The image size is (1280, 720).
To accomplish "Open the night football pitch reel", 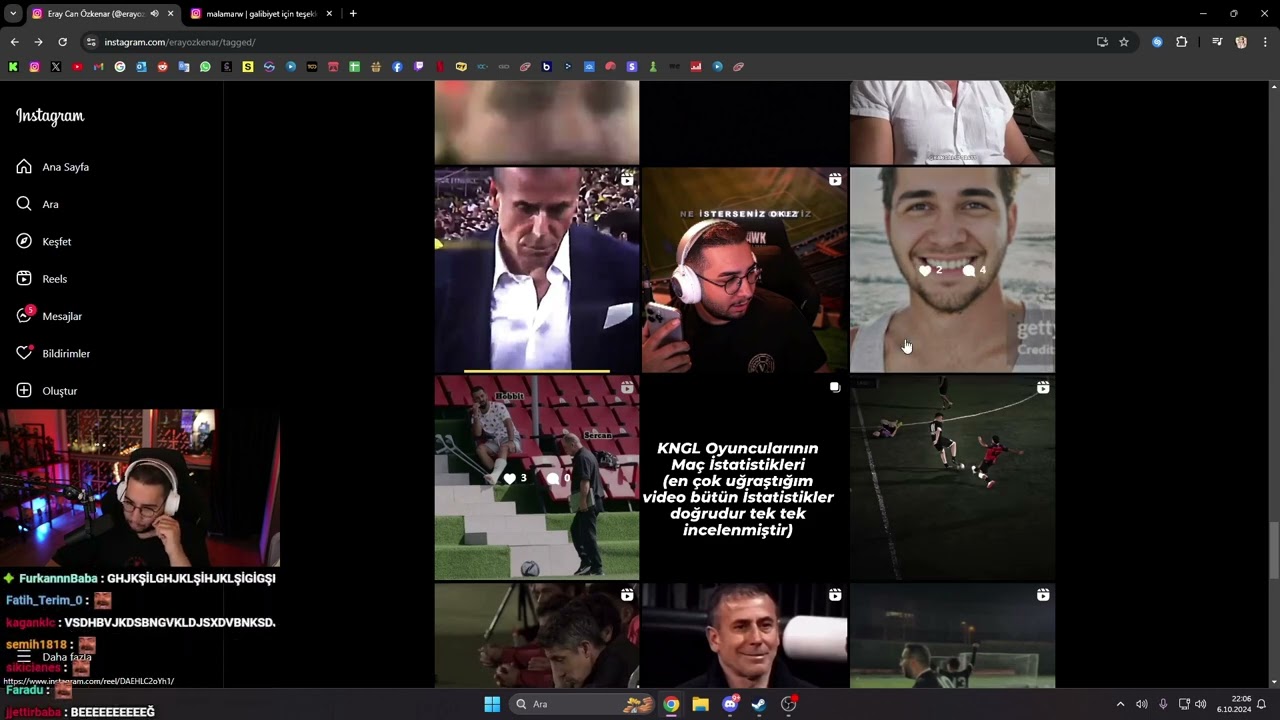I will click(952, 478).
